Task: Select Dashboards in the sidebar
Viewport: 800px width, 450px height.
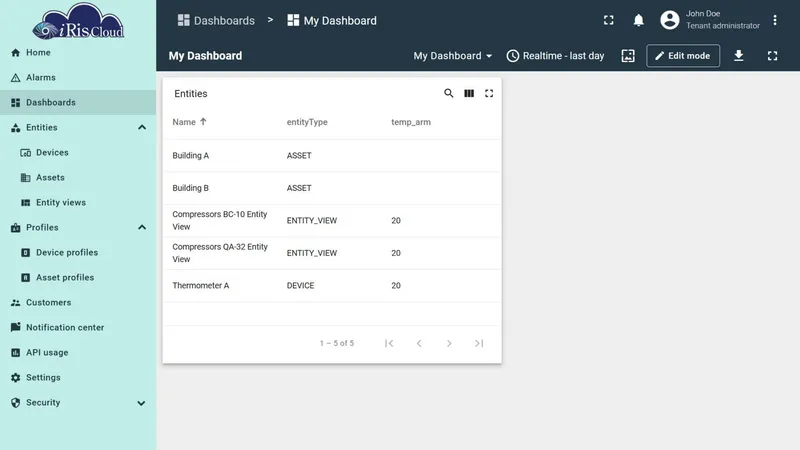Action: point(78,103)
